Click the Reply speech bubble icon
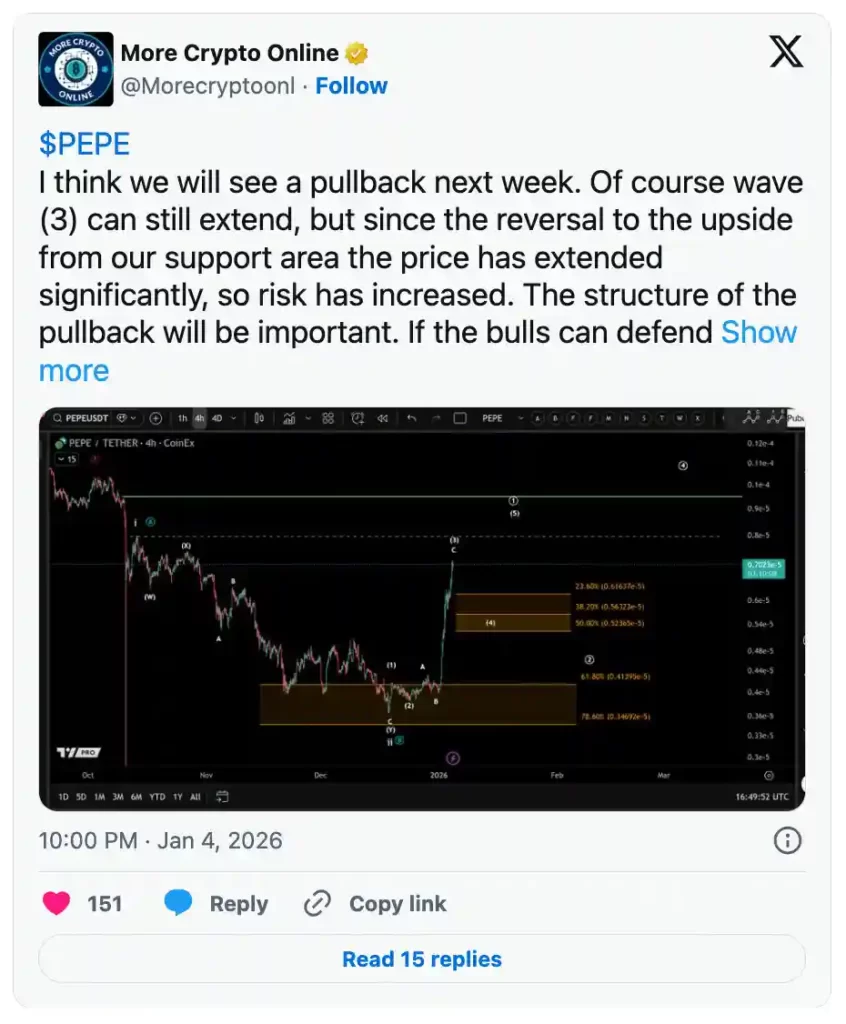The width and height of the screenshot is (846, 1024). 178,904
